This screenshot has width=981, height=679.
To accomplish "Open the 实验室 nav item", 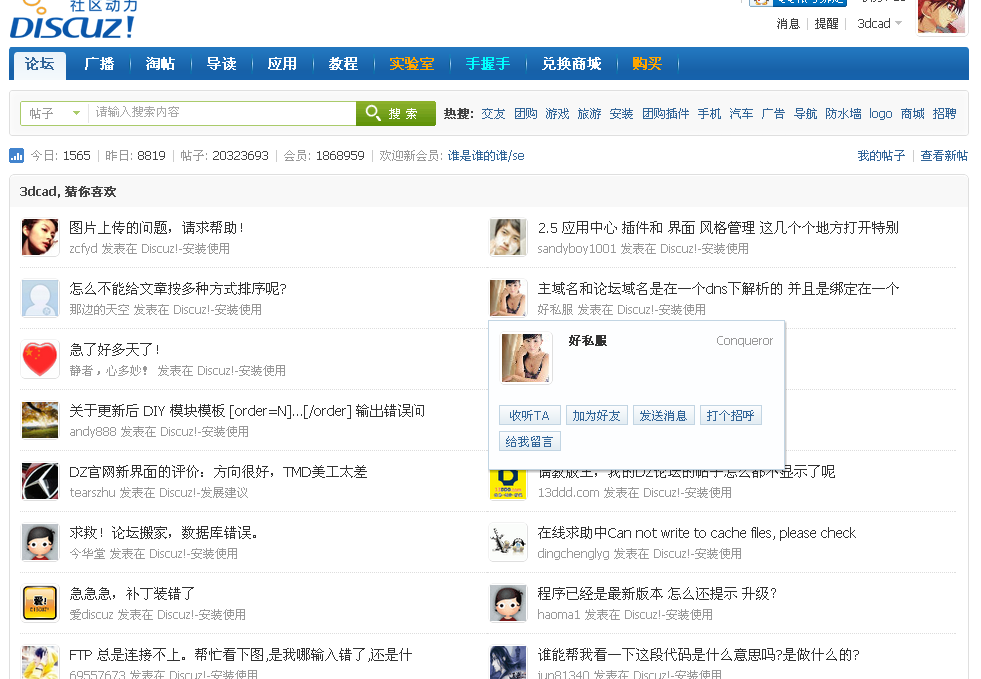I will point(412,64).
